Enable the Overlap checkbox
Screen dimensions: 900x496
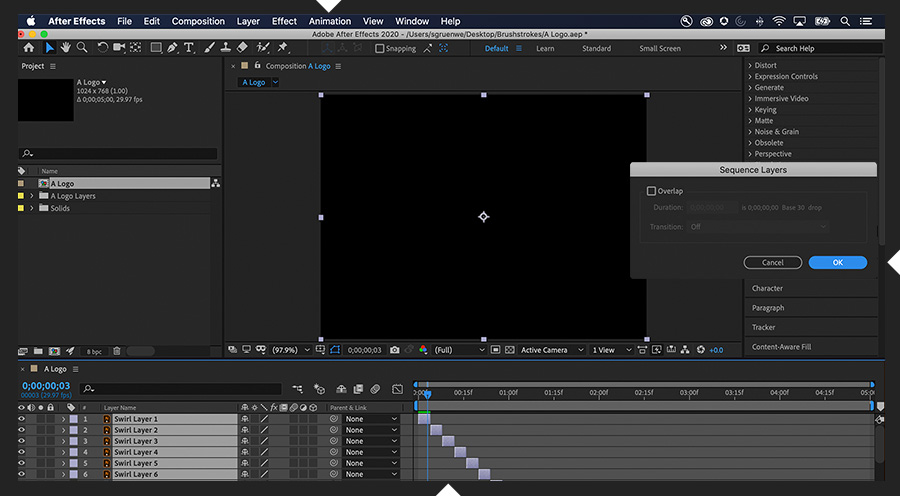652,191
